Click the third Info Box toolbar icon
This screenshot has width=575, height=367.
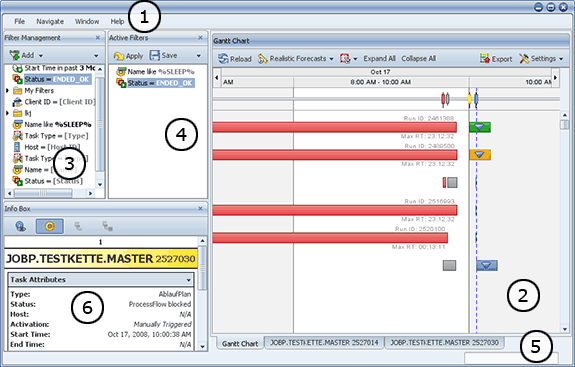tap(78, 226)
